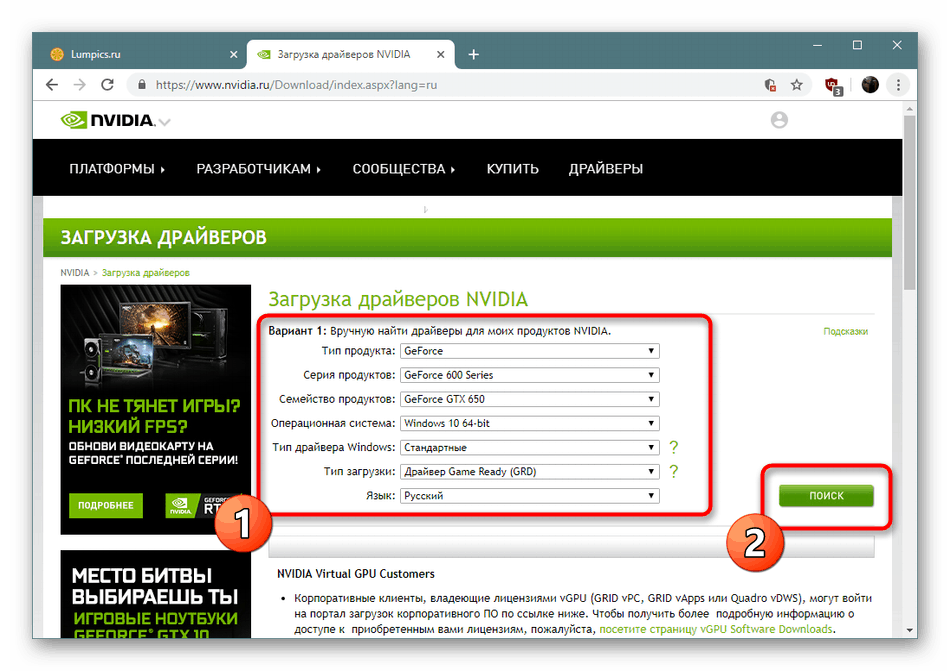
Task: Reload the page with refresh icon
Action: coord(107,85)
